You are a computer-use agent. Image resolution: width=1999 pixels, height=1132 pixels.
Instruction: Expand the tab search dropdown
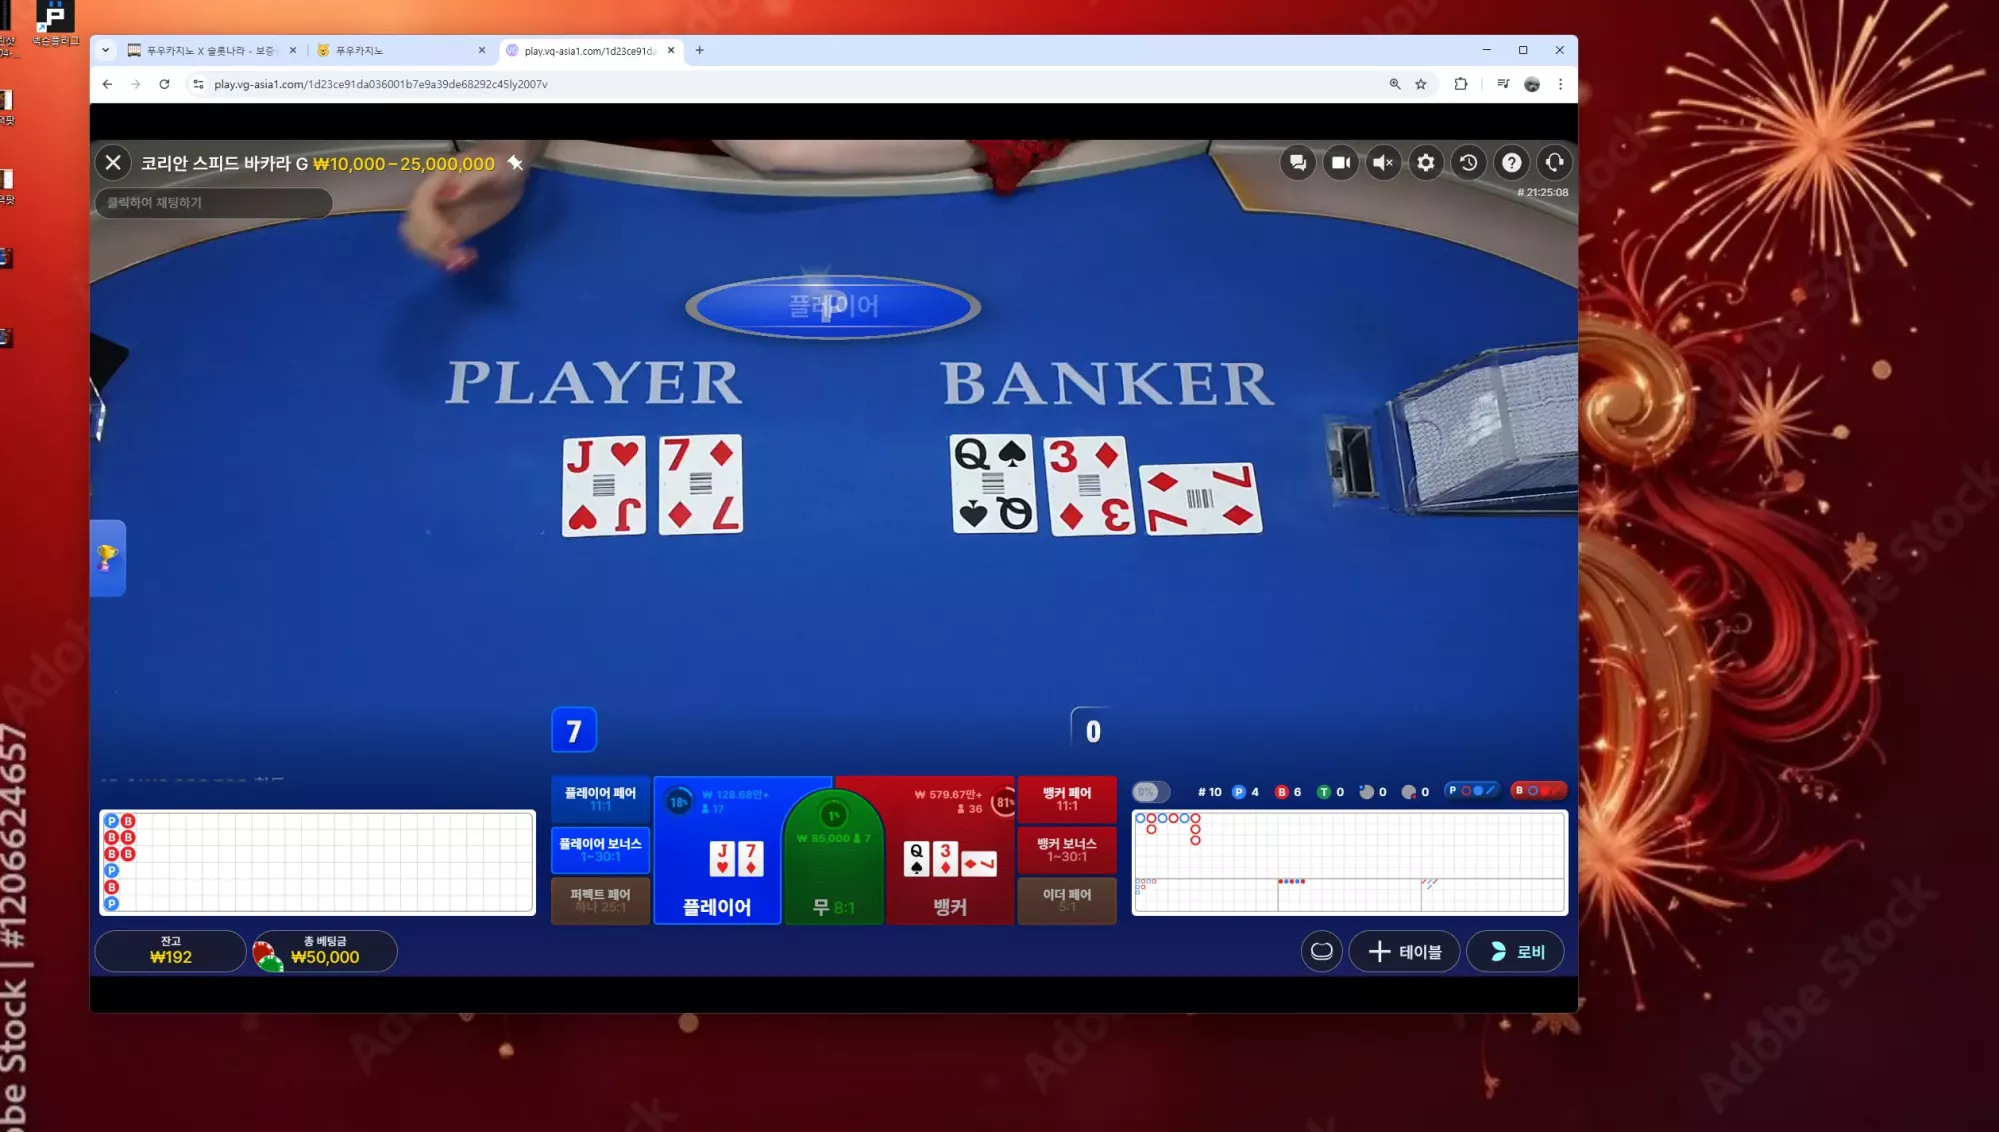pos(106,50)
